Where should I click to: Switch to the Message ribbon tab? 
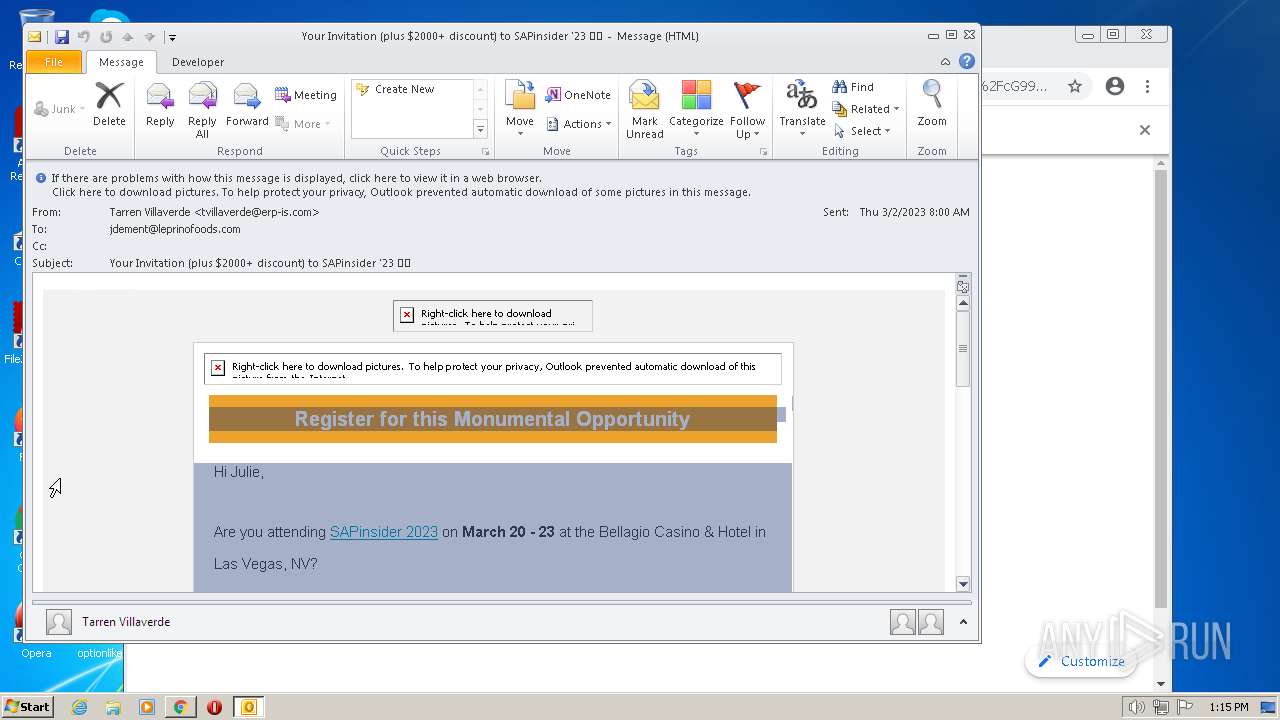pos(121,62)
